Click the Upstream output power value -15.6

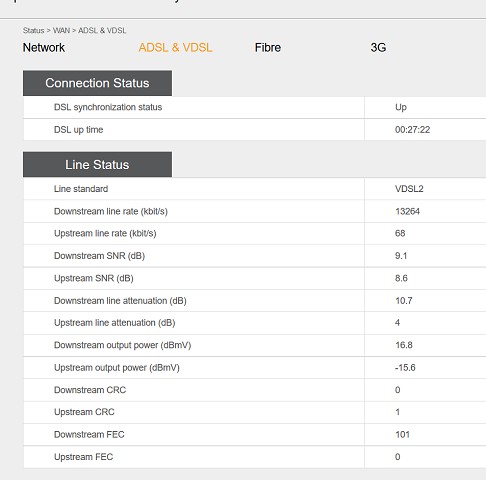coord(405,368)
